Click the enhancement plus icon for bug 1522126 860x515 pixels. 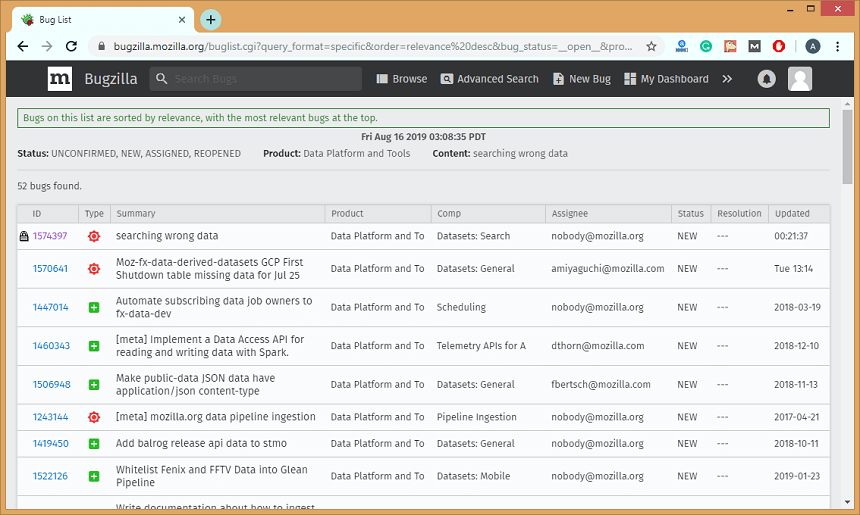click(94, 476)
